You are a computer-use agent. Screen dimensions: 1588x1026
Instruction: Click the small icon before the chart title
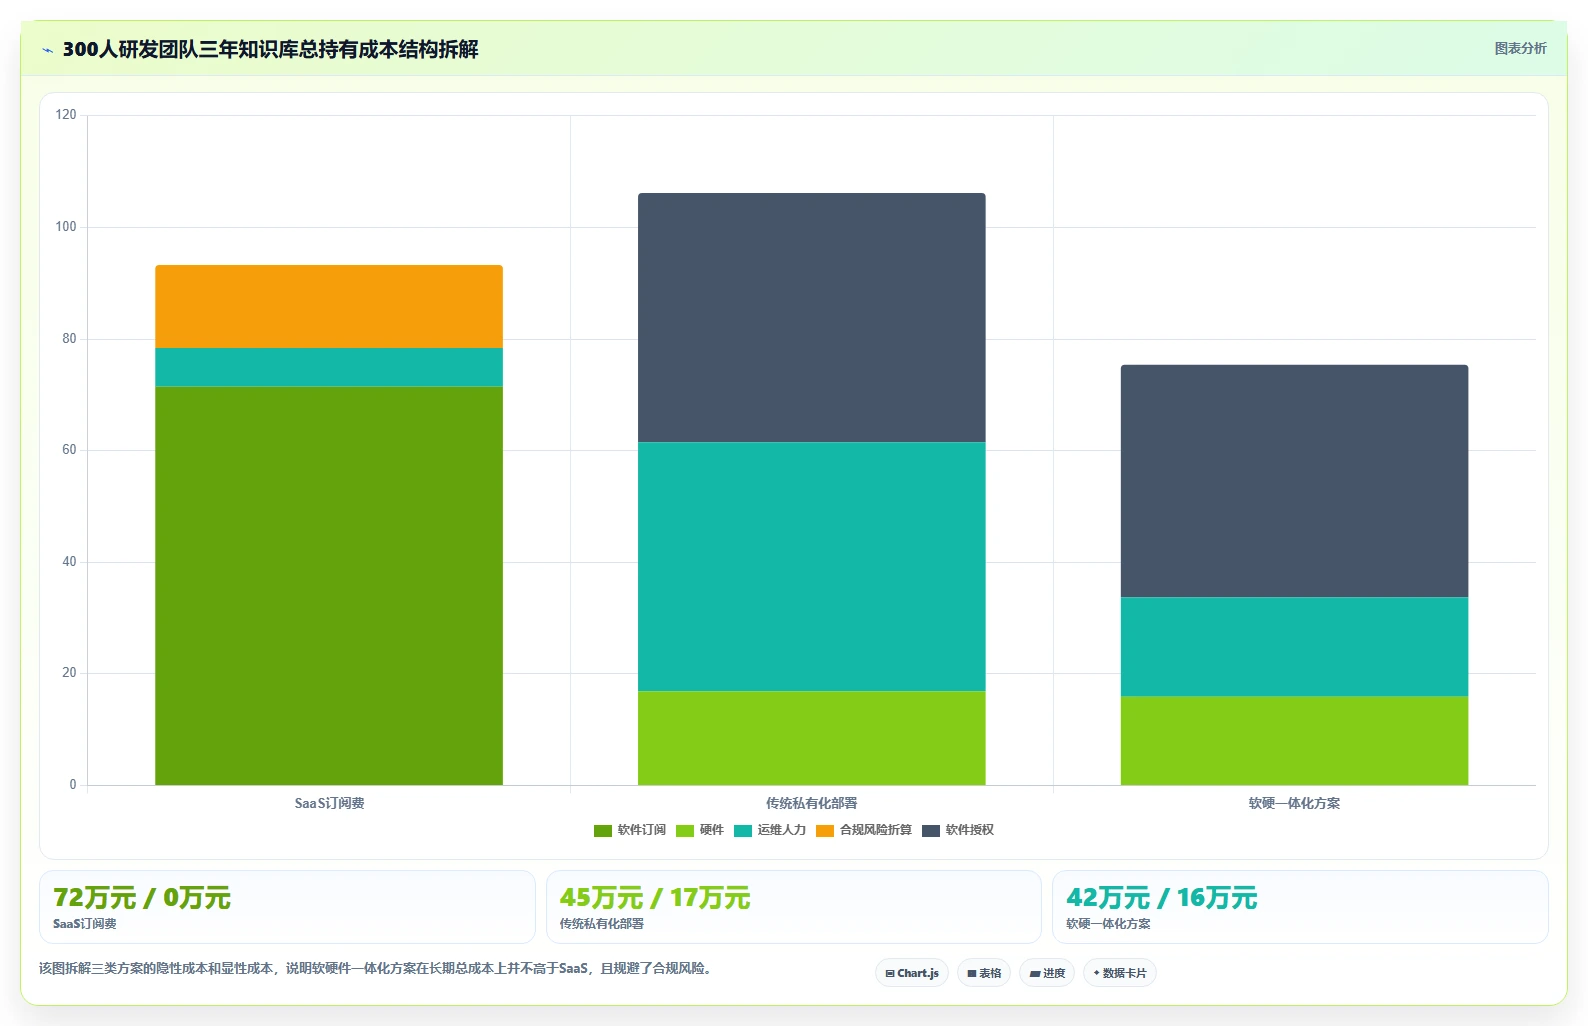[47, 50]
